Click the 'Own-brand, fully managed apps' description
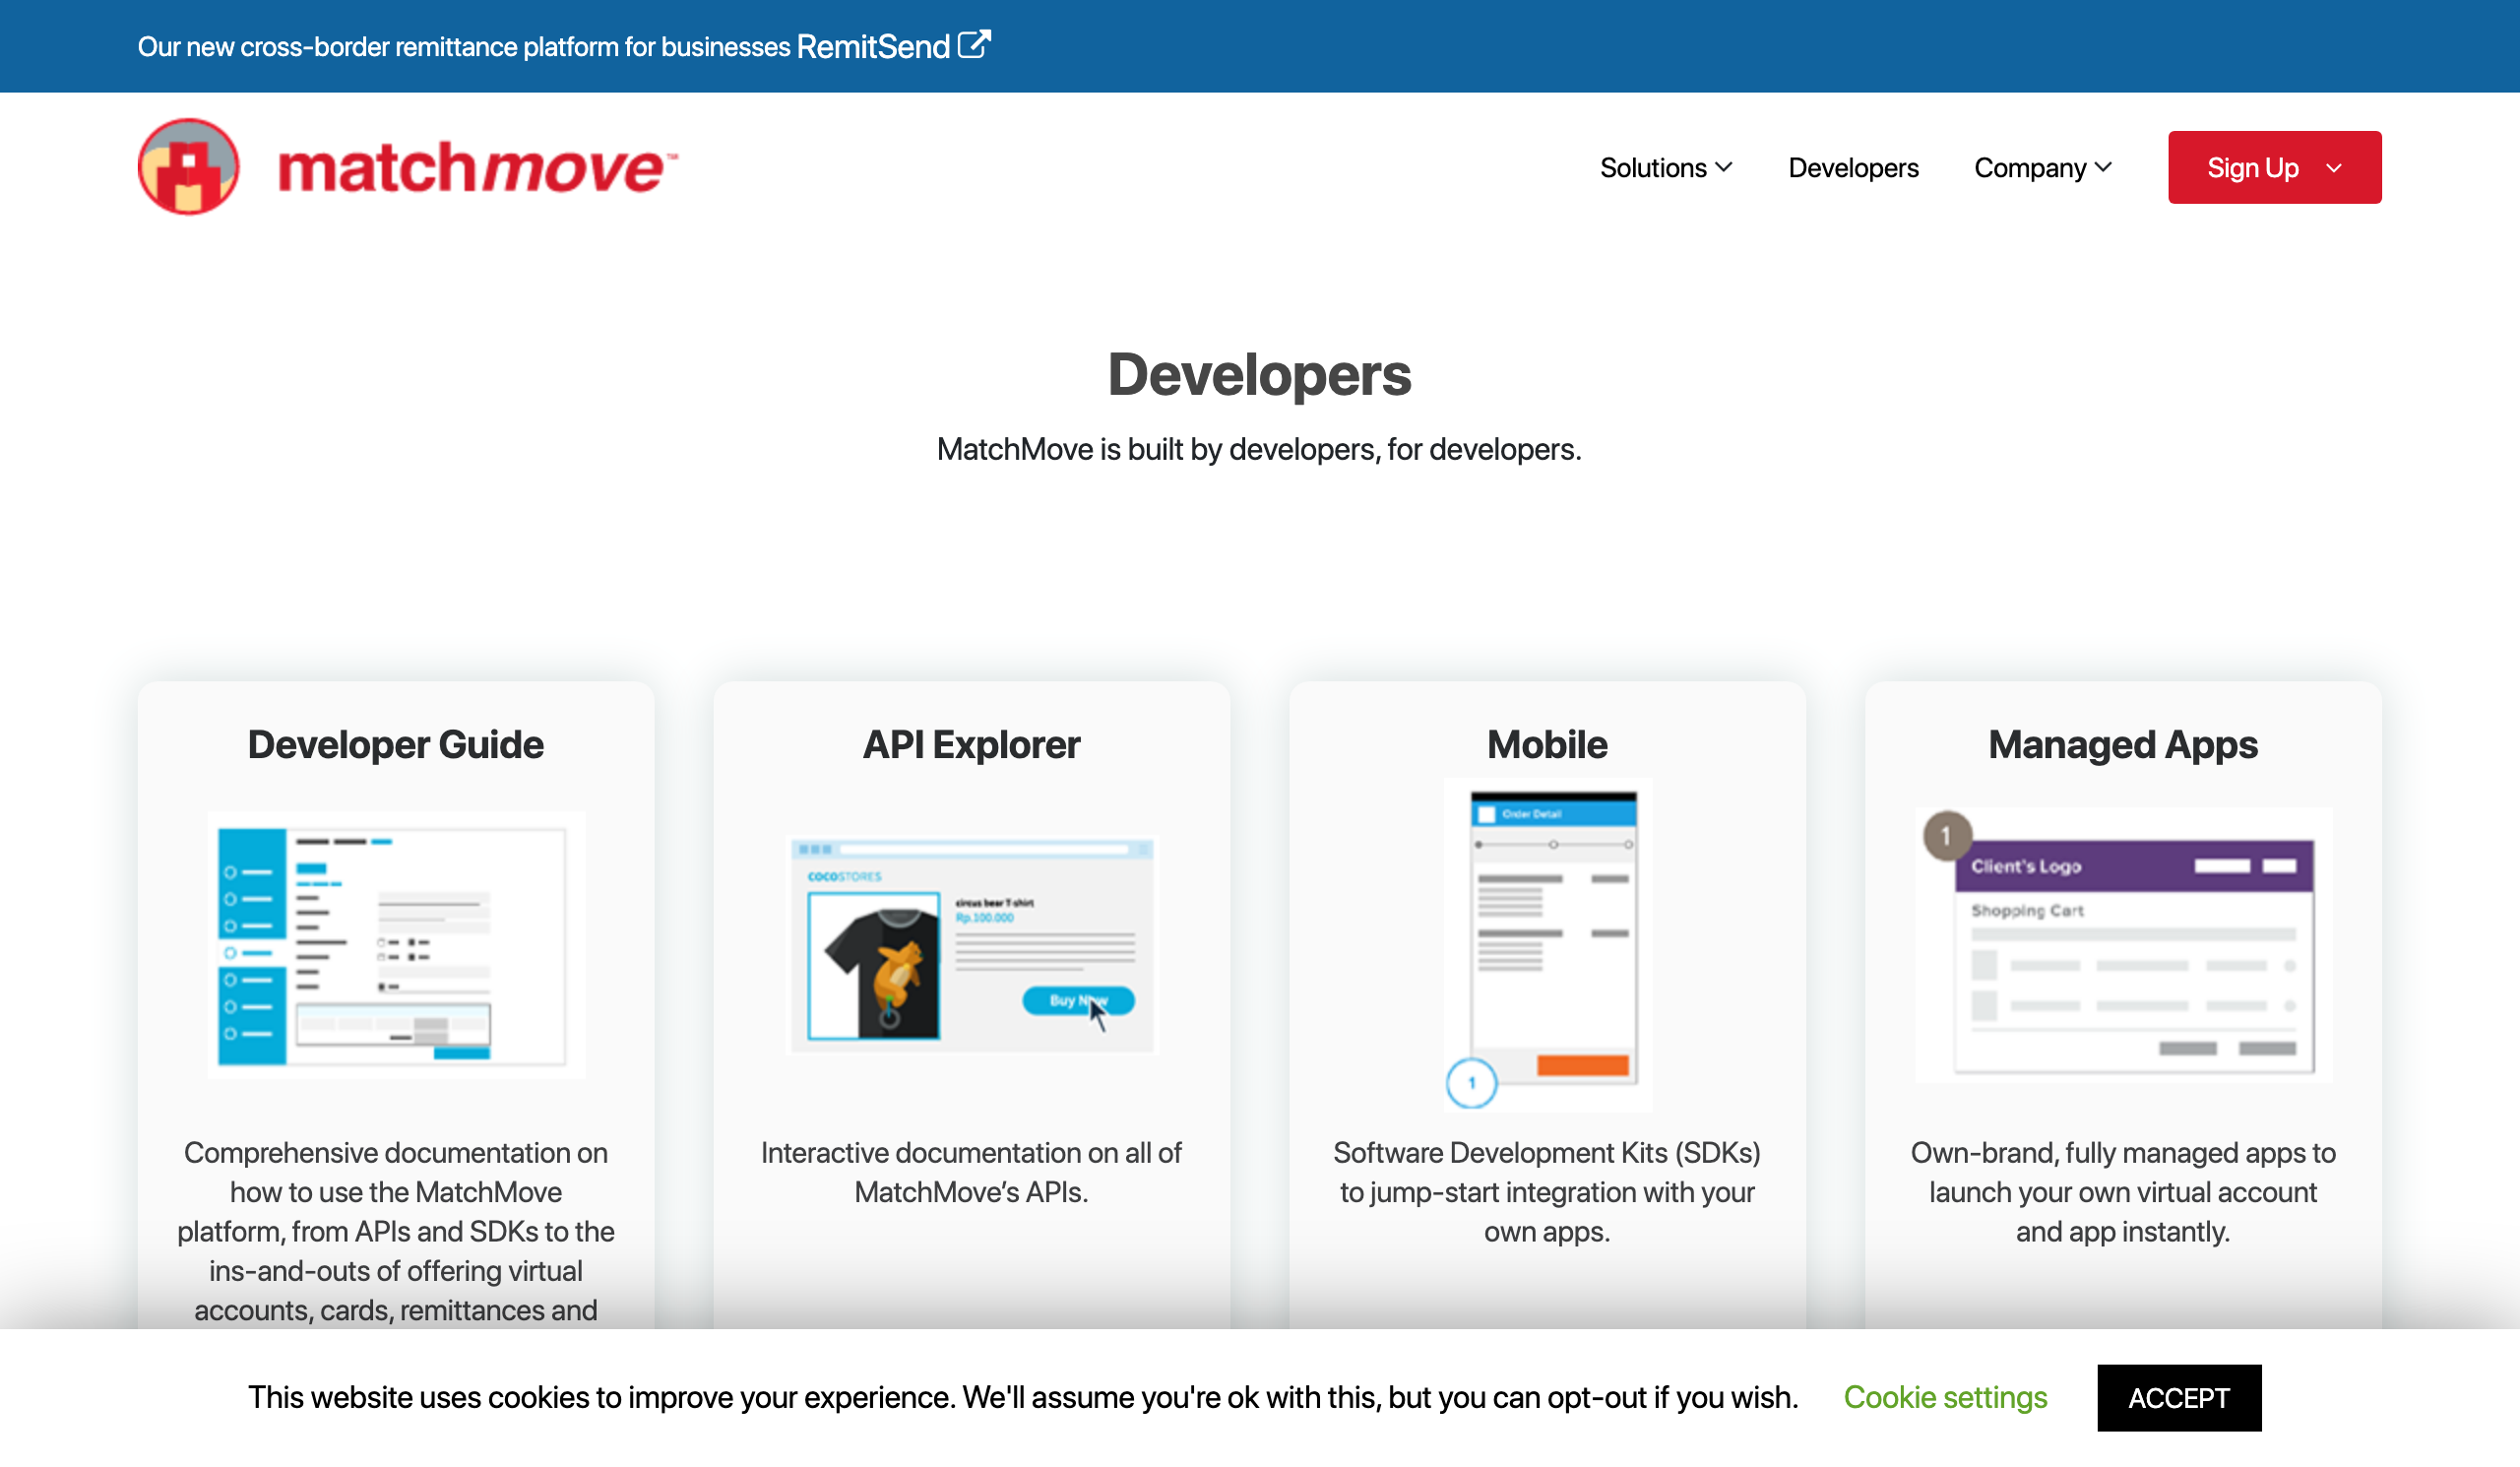Viewport: 2520px width, 1467px height. point(2123,1192)
